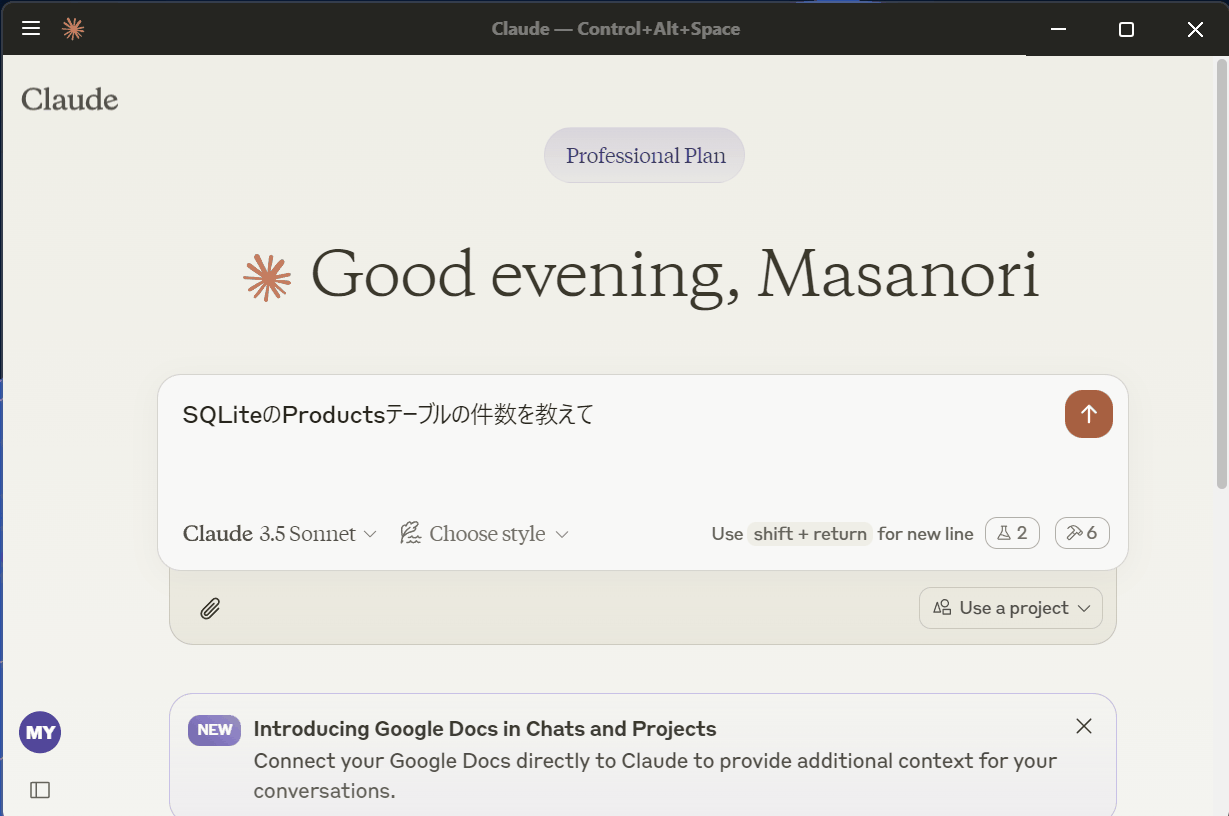Toggle the sidebar panel icon
Screen dimensions: 1229x816
click(40, 790)
